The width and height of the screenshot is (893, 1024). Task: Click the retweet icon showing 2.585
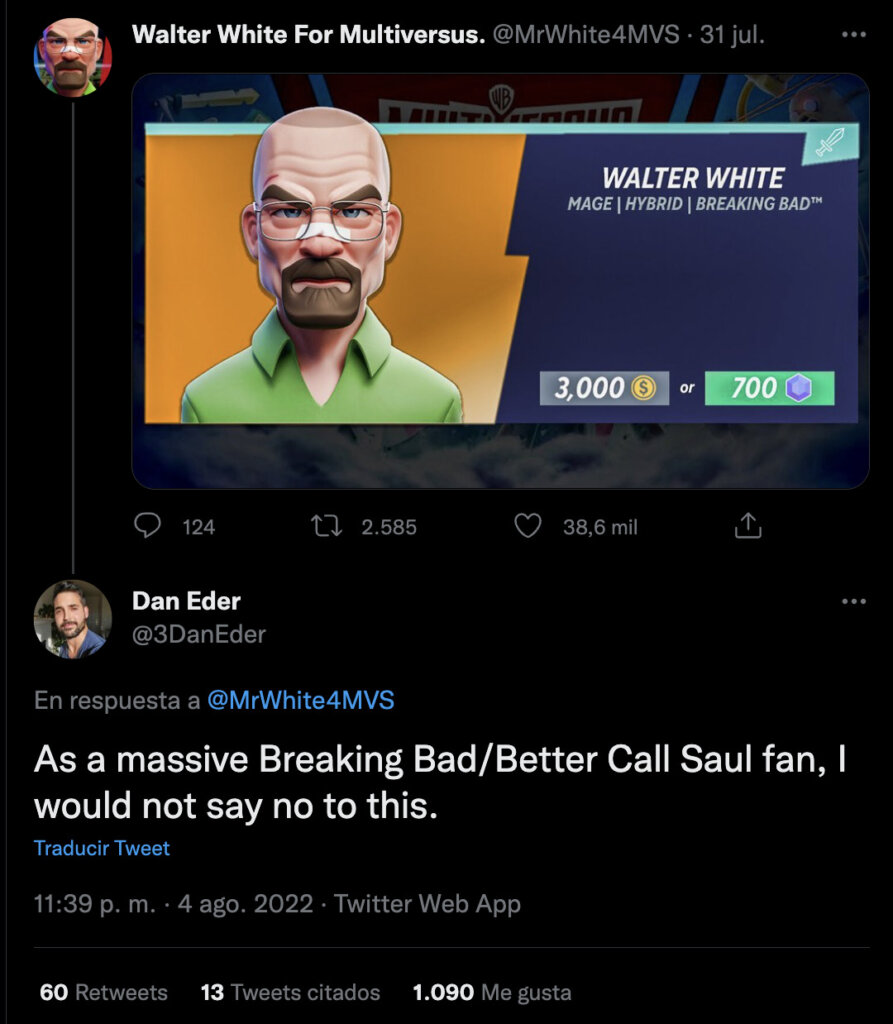point(326,526)
